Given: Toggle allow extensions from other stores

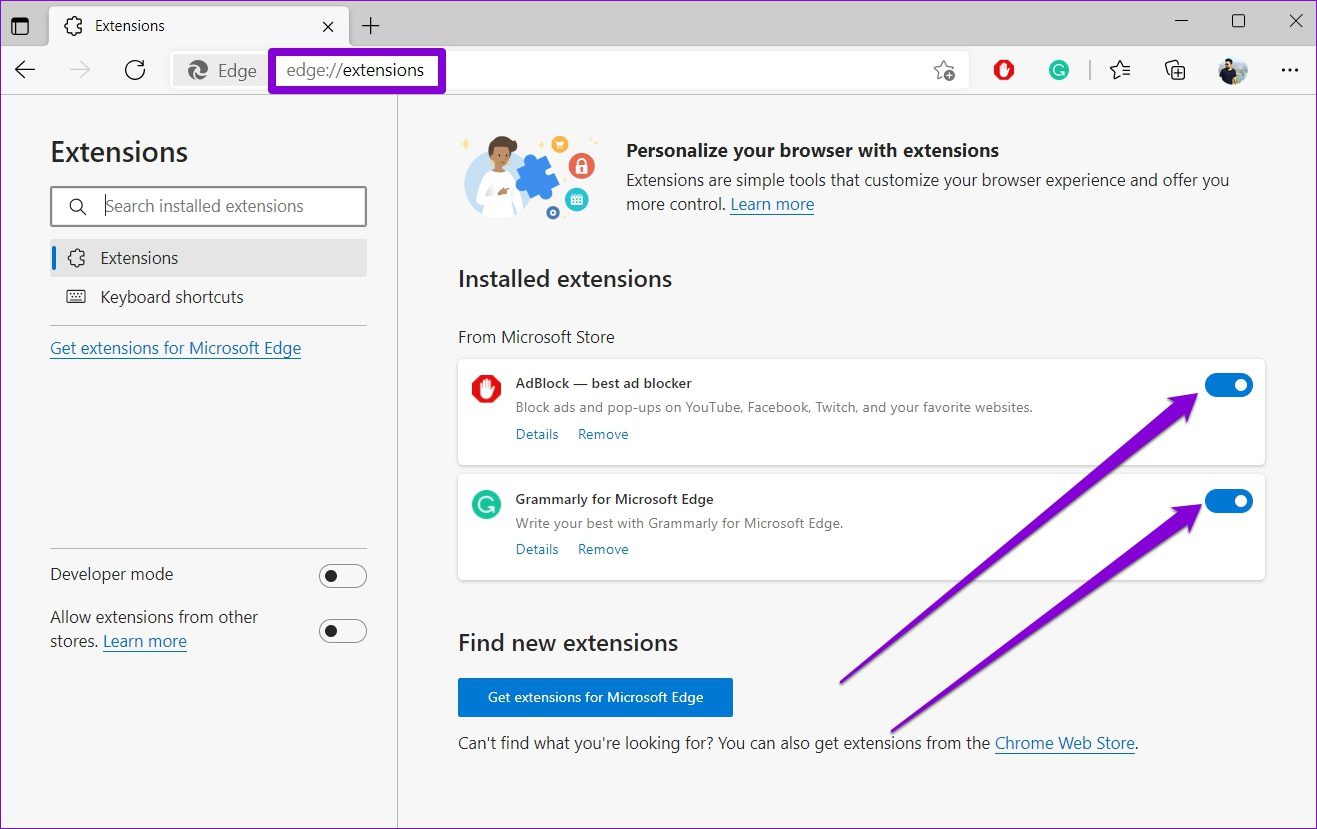Looking at the screenshot, I should pos(343,631).
